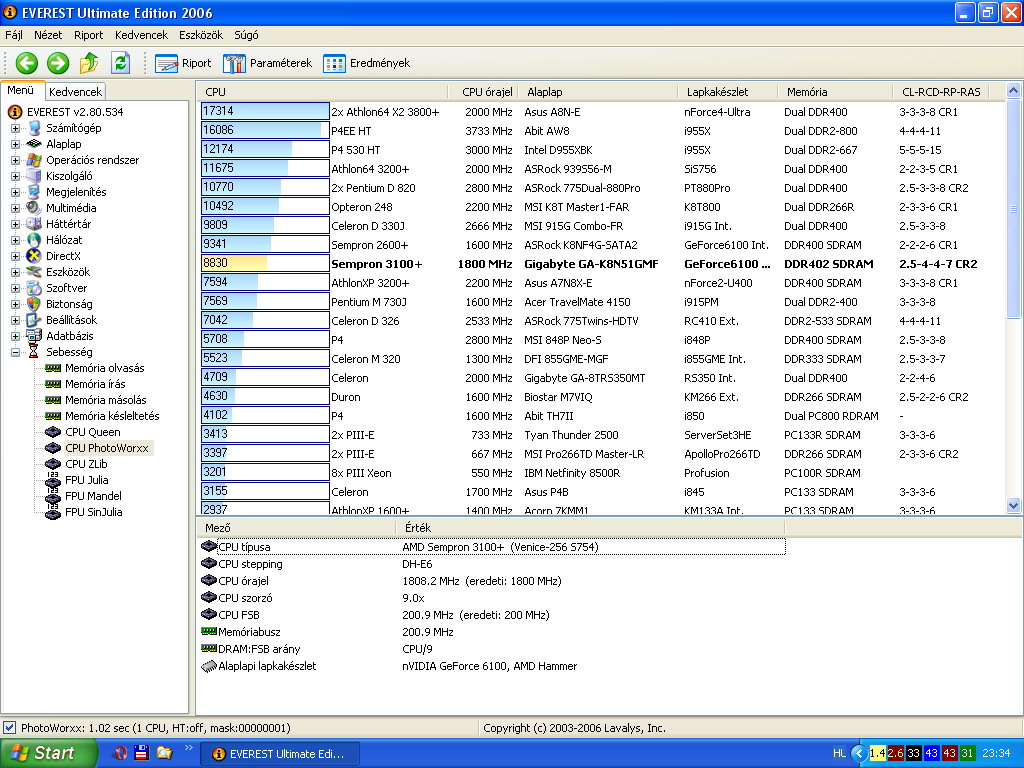
Task: Sort results by Lapkakészlet column
Action: 728,92
